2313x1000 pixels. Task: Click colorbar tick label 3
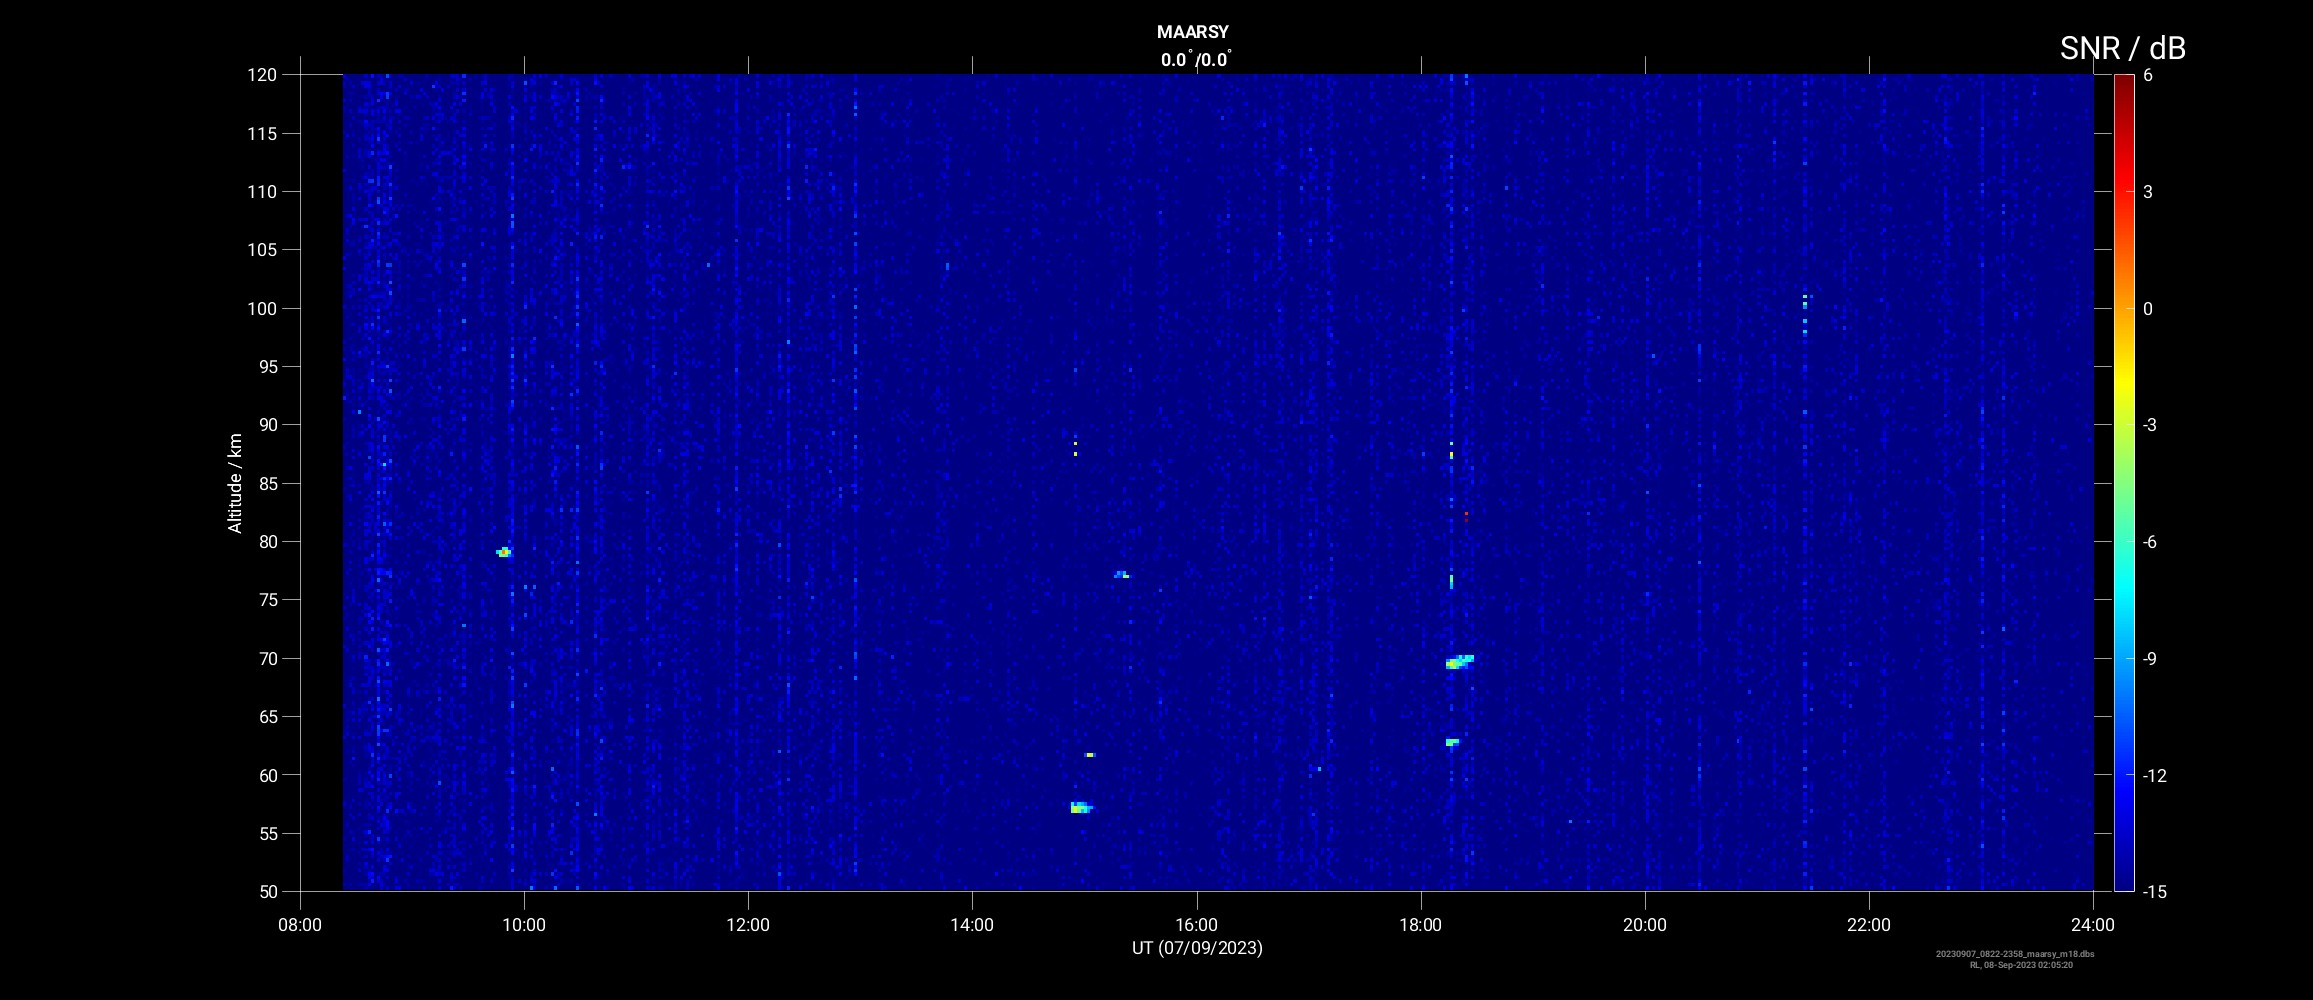[x=2148, y=192]
